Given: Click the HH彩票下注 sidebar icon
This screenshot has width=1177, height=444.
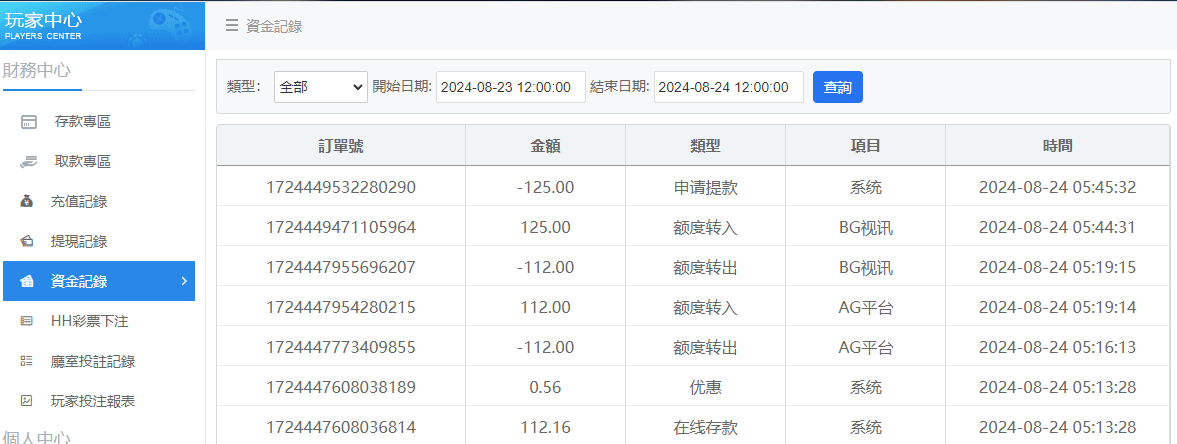Looking at the screenshot, I should pyautogui.click(x=27, y=321).
